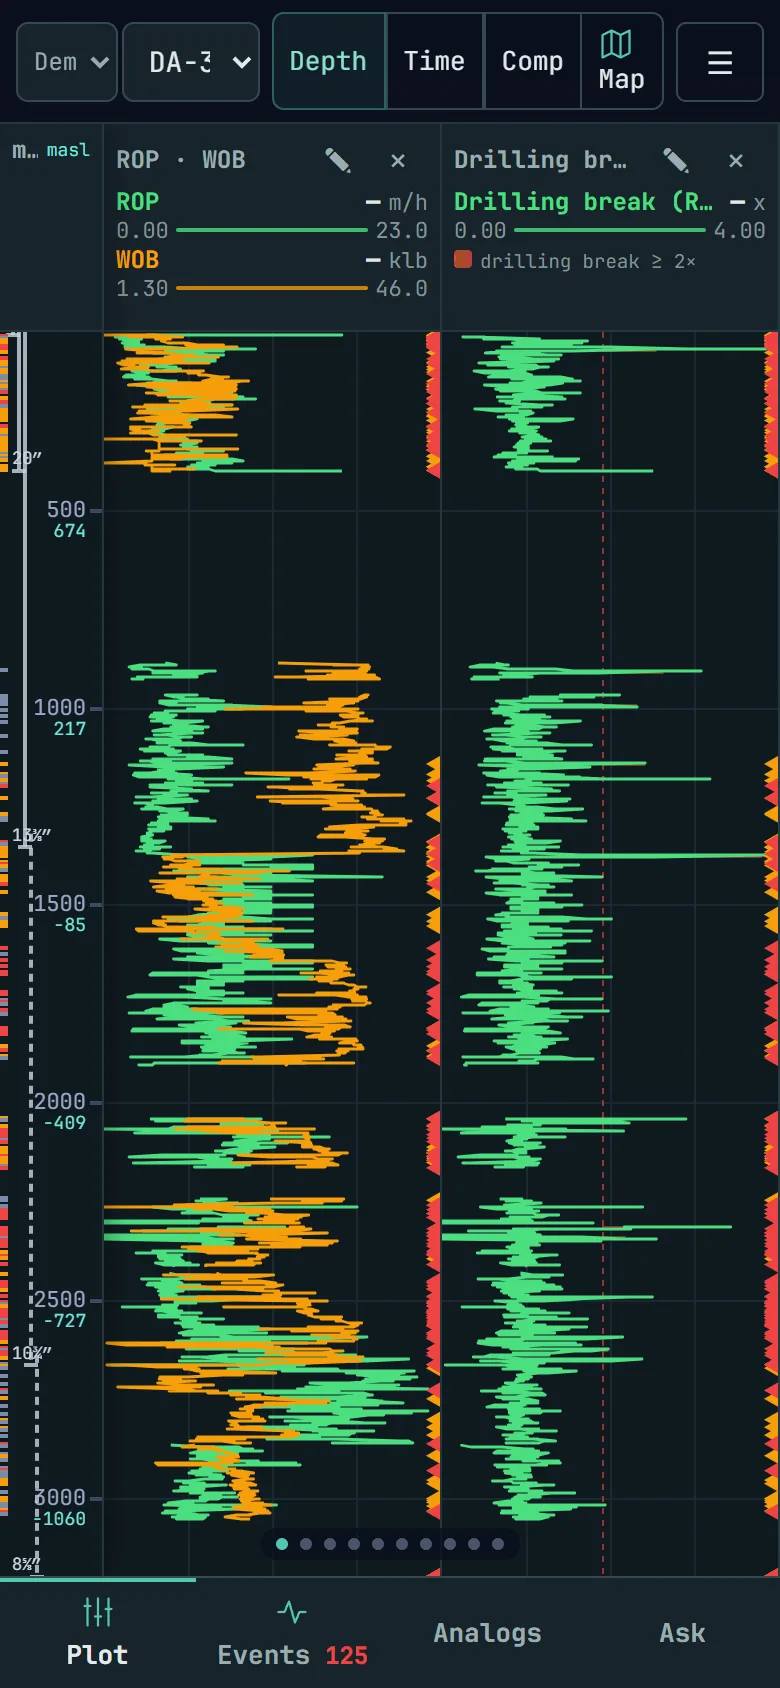The height and width of the screenshot is (1688, 780).
Task: Click the 1000 depth tick label
Action: [x=60, y=708]
